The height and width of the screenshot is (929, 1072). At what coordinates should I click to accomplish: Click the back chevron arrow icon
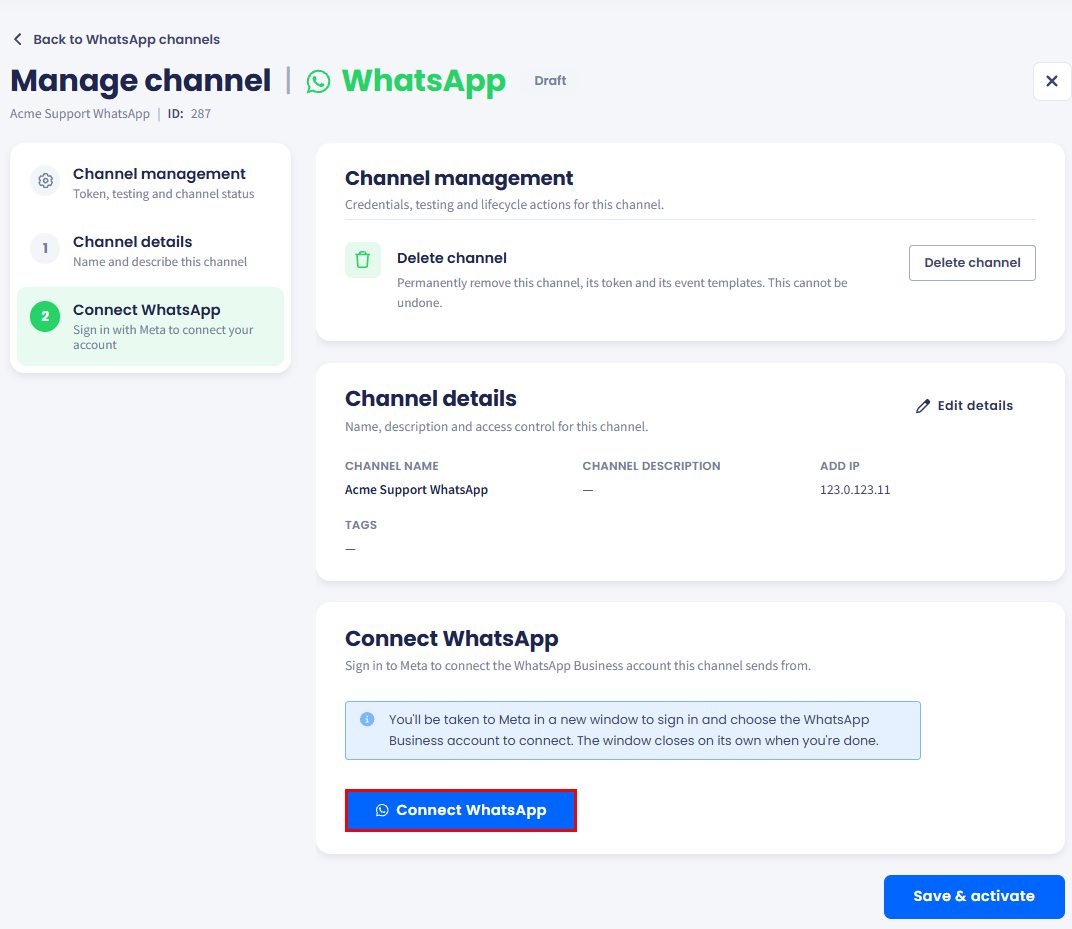(18, 39)
